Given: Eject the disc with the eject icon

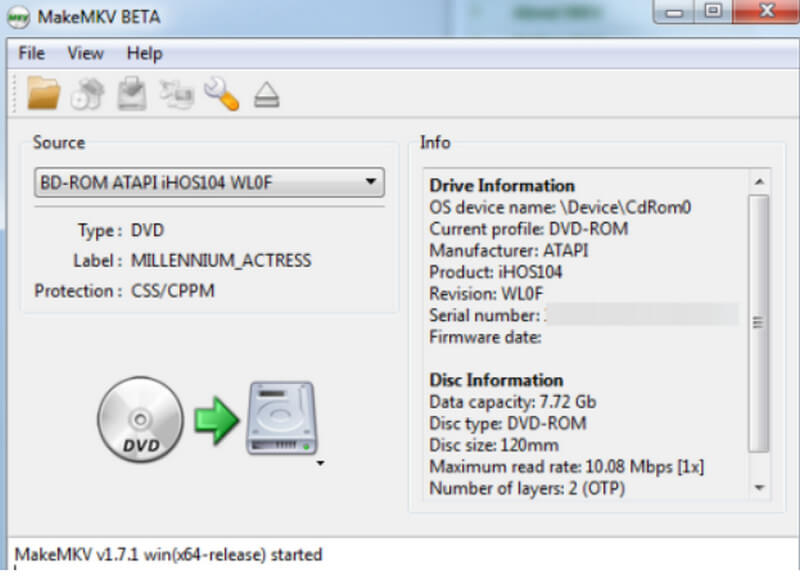Looking at the screenshot, I should [x=266, y=95].
